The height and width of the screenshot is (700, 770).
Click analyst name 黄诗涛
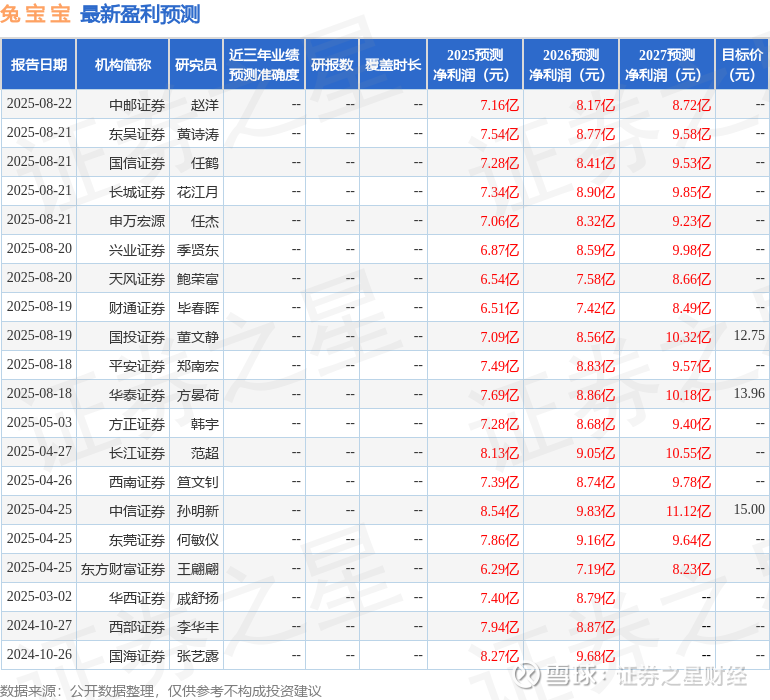tap(198, 134)
